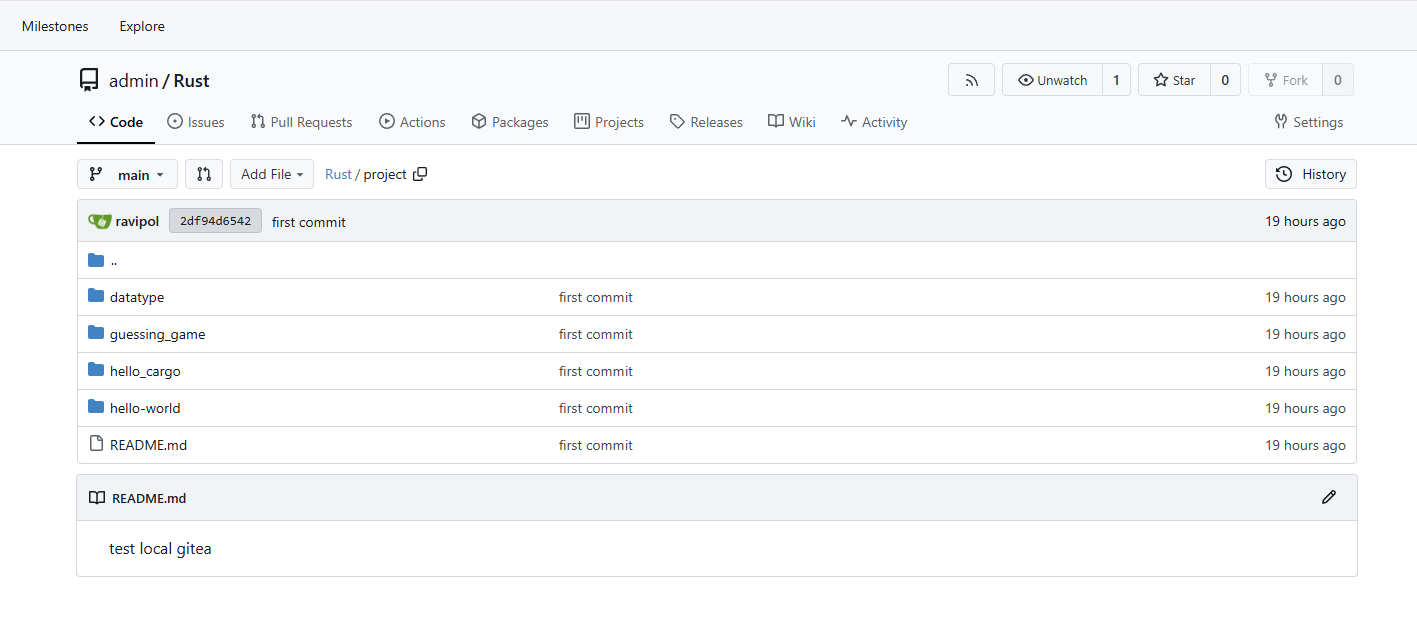Click the datatype folder icon
Viewport: 1417px width, 620px height.
coord(96,297)
